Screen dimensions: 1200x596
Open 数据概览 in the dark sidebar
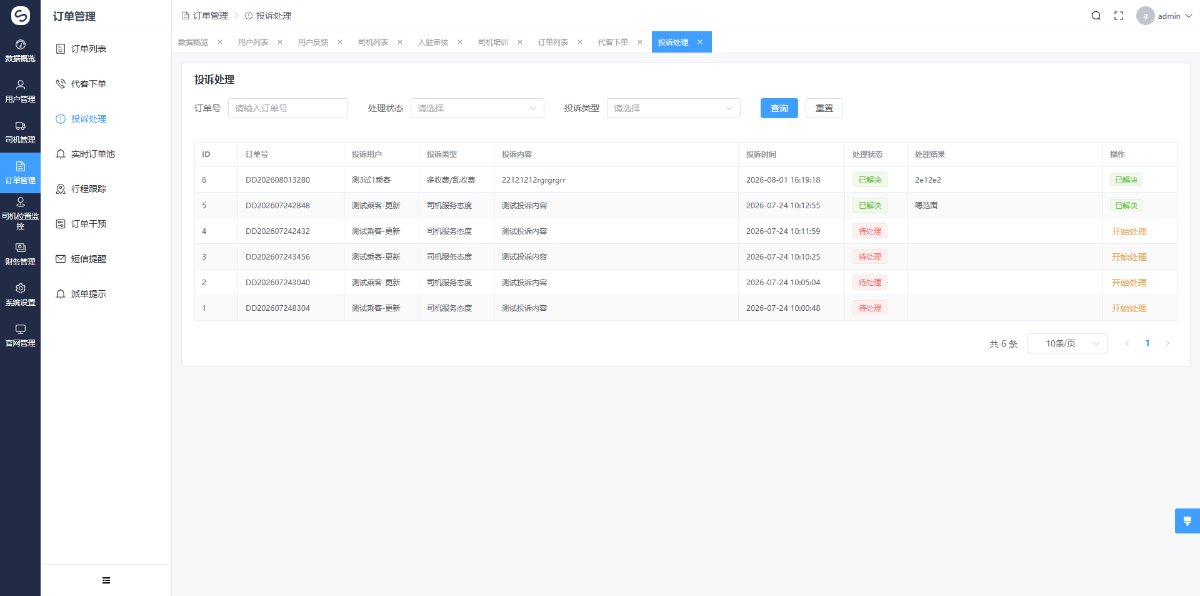coord(20,51)
